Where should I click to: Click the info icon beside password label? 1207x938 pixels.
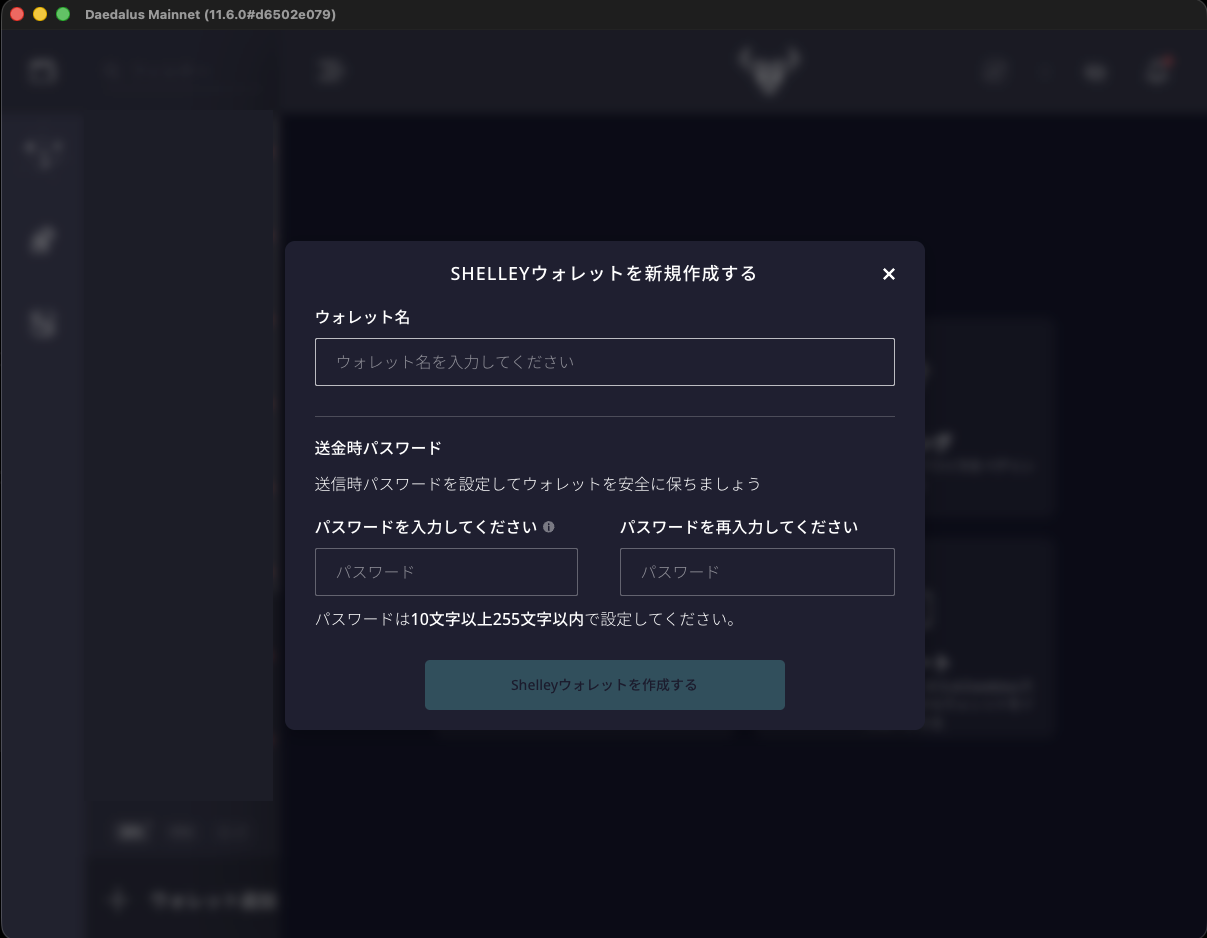click(548, 527)
